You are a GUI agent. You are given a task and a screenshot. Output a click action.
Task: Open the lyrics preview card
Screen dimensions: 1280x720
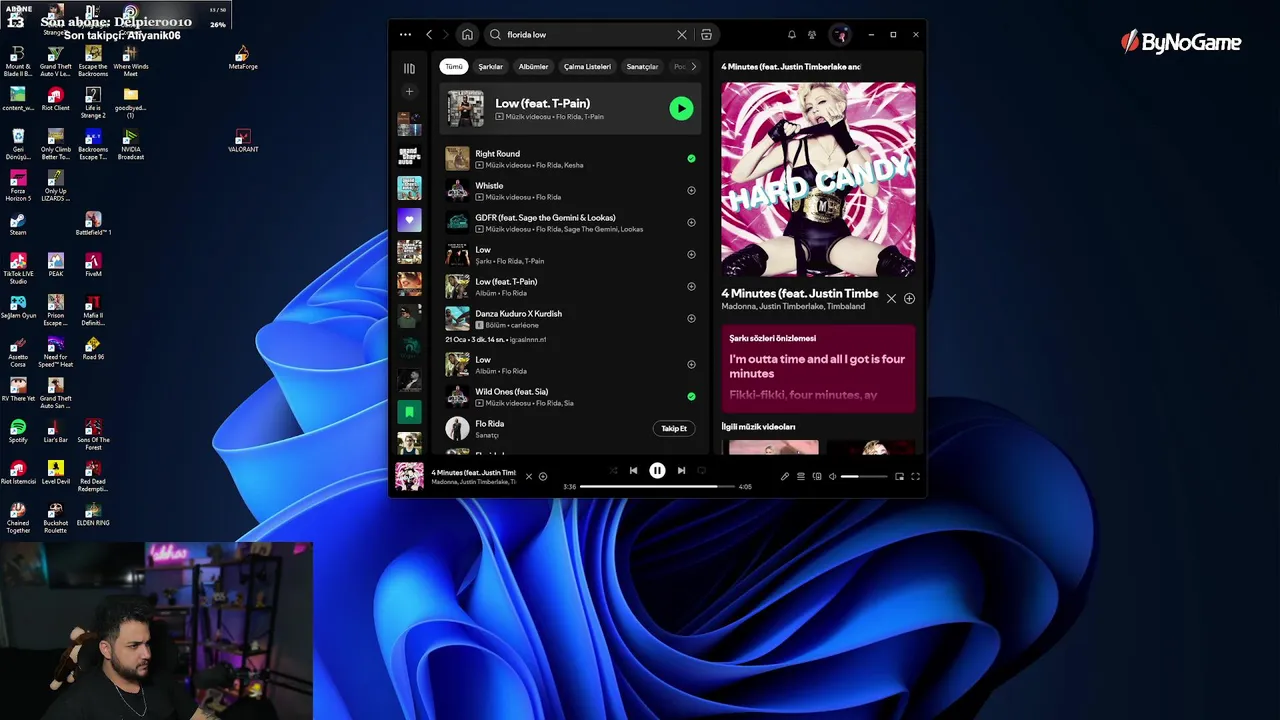point(818,368)
